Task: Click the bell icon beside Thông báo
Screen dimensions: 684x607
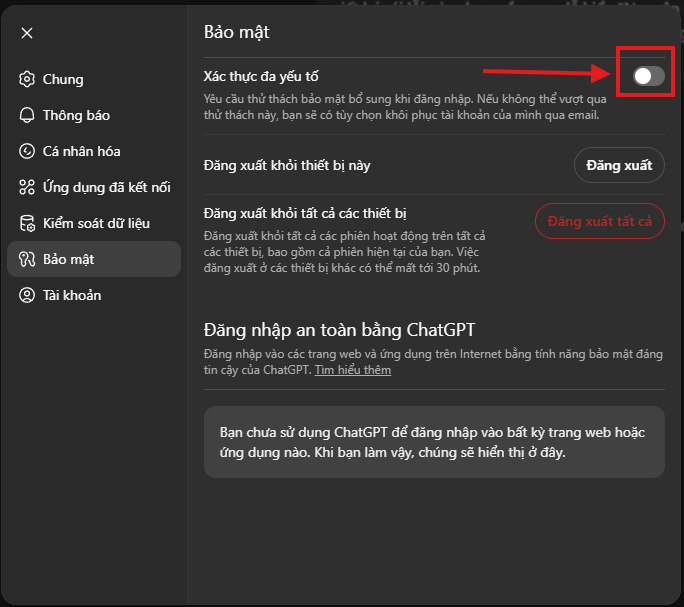Action: click(x=27, y=115)
